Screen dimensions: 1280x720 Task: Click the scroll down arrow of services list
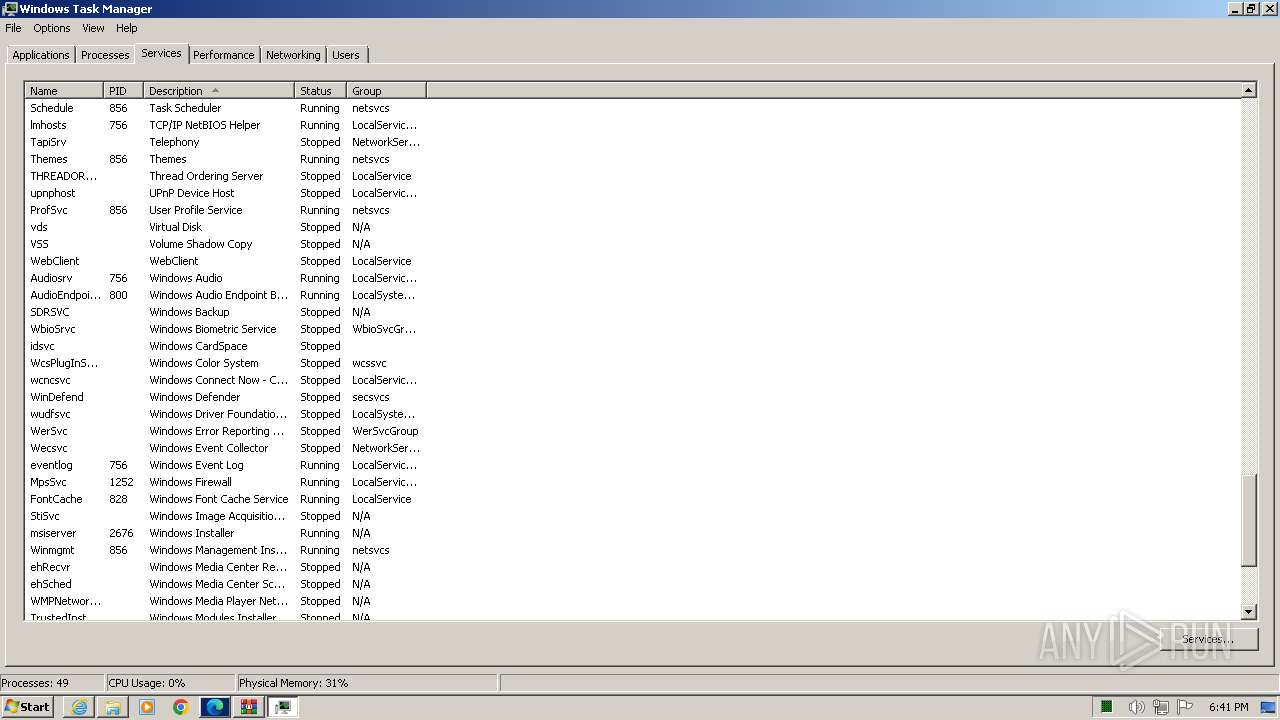[1248, 612]
